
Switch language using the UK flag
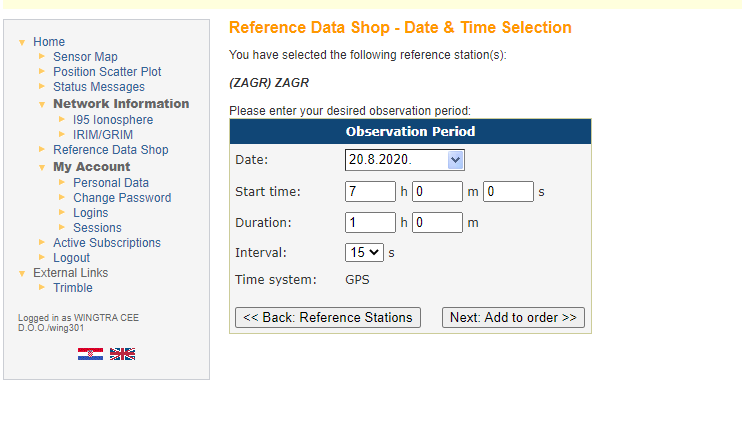coord(122,354)
